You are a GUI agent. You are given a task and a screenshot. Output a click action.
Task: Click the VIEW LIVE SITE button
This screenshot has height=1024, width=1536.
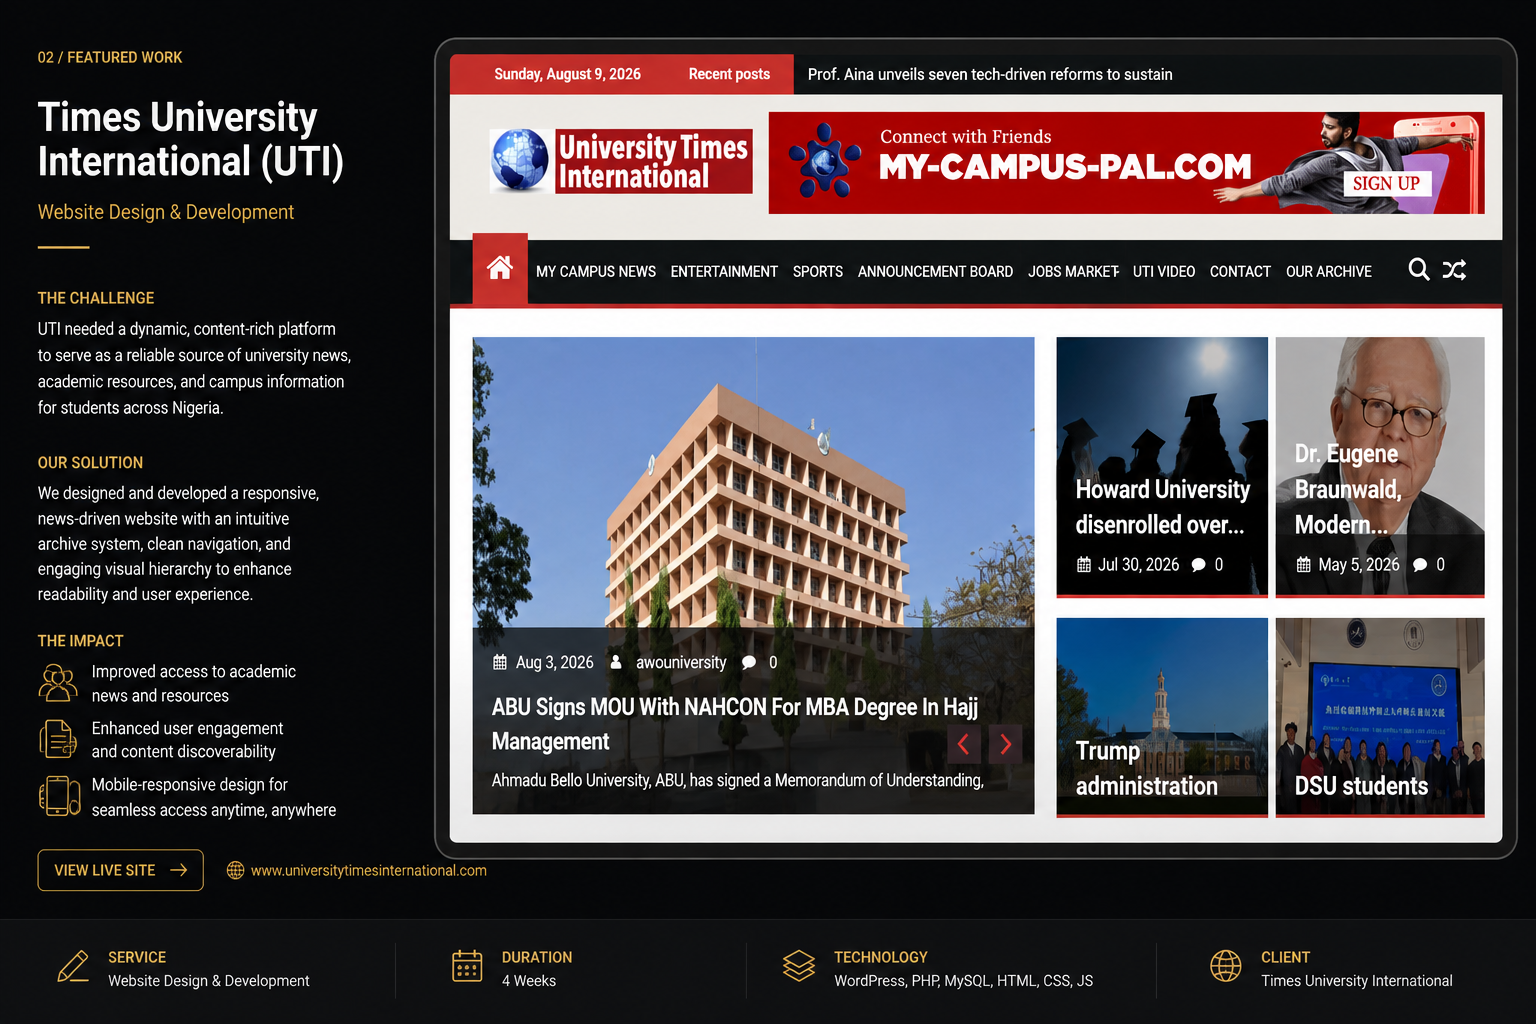coord(121,870)
